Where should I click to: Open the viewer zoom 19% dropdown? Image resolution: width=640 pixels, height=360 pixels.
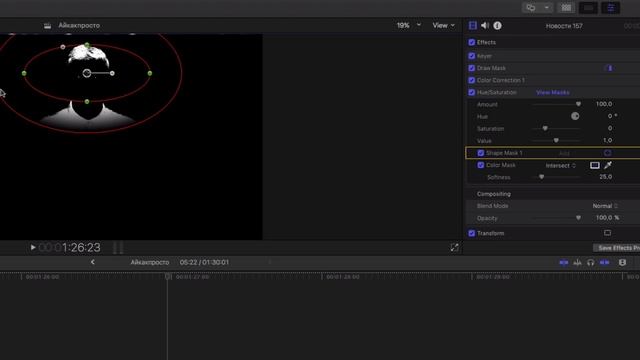click(409, 25)
